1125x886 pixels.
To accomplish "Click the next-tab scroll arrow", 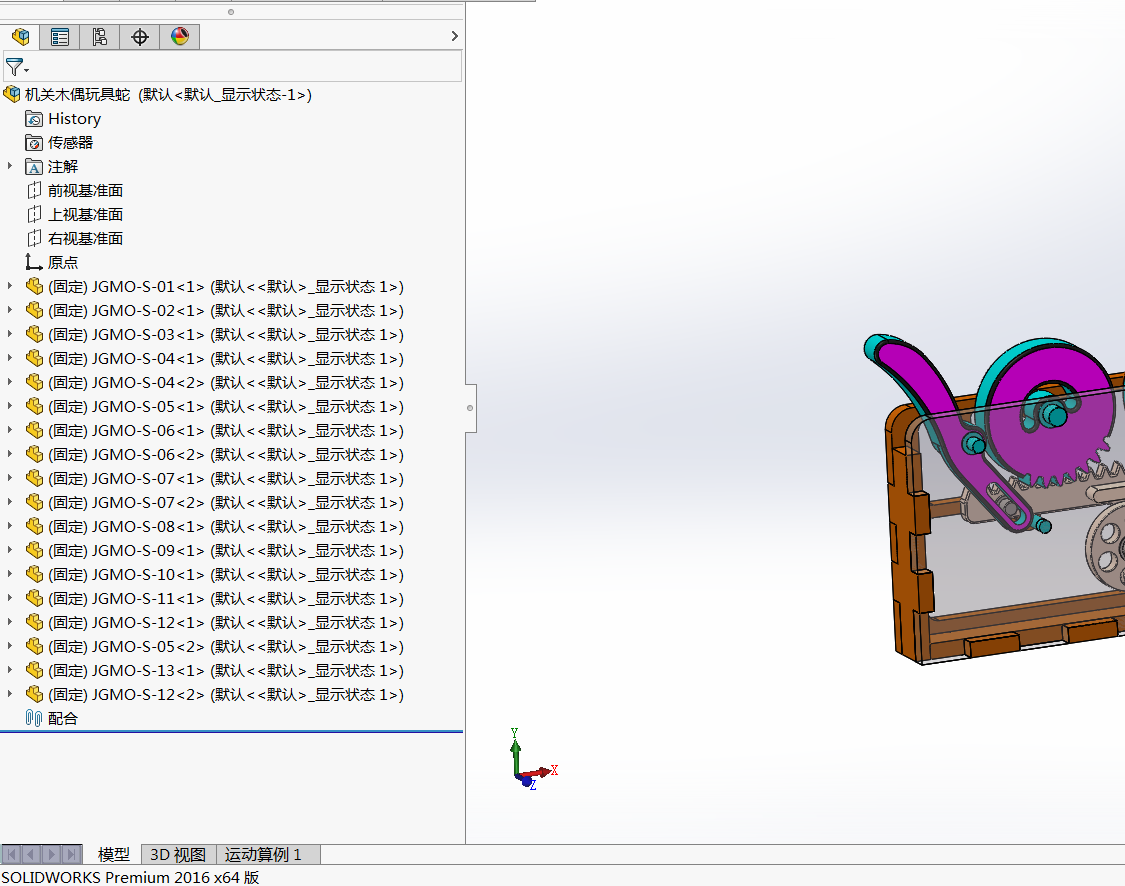I will pos(51,854).
